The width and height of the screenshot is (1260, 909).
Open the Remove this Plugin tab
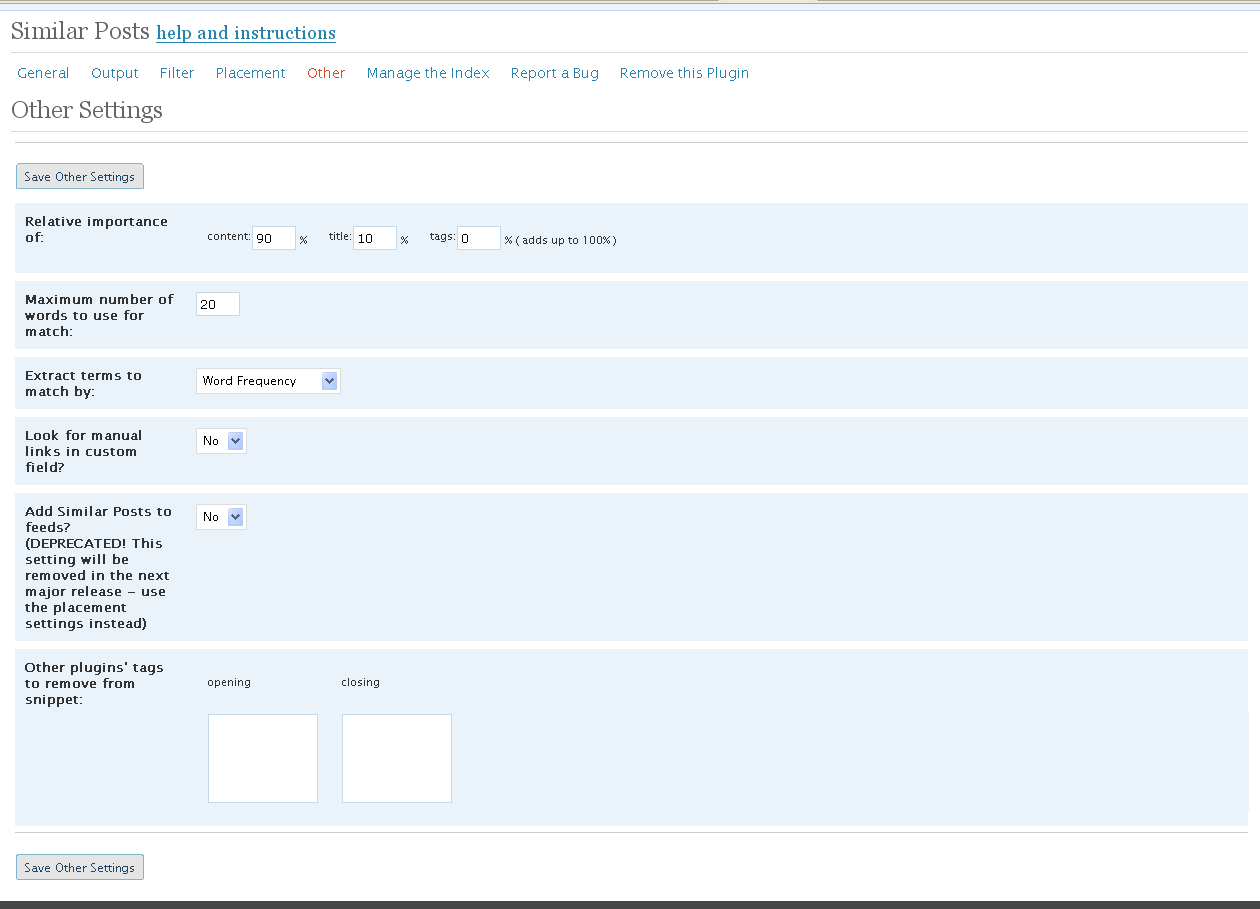[684, 73]
